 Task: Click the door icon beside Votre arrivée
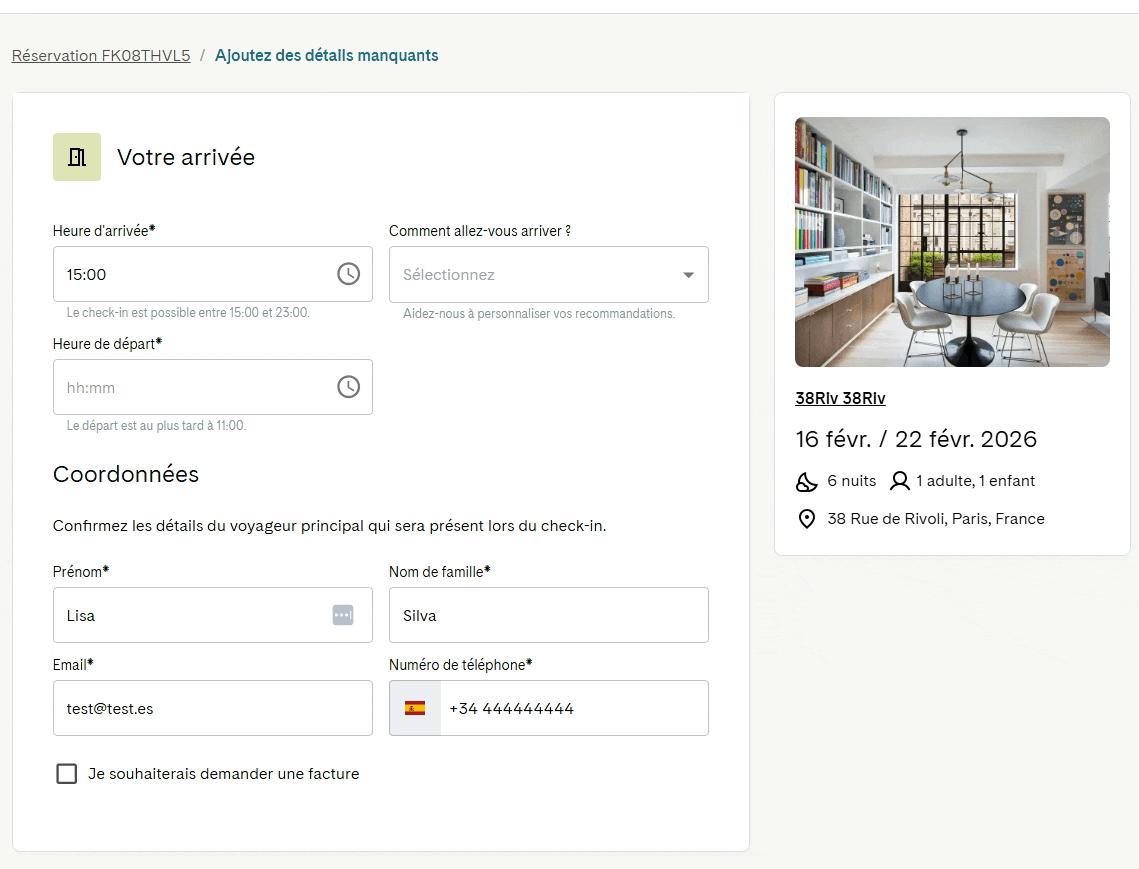pyautogui.click(x=77, y=157)
